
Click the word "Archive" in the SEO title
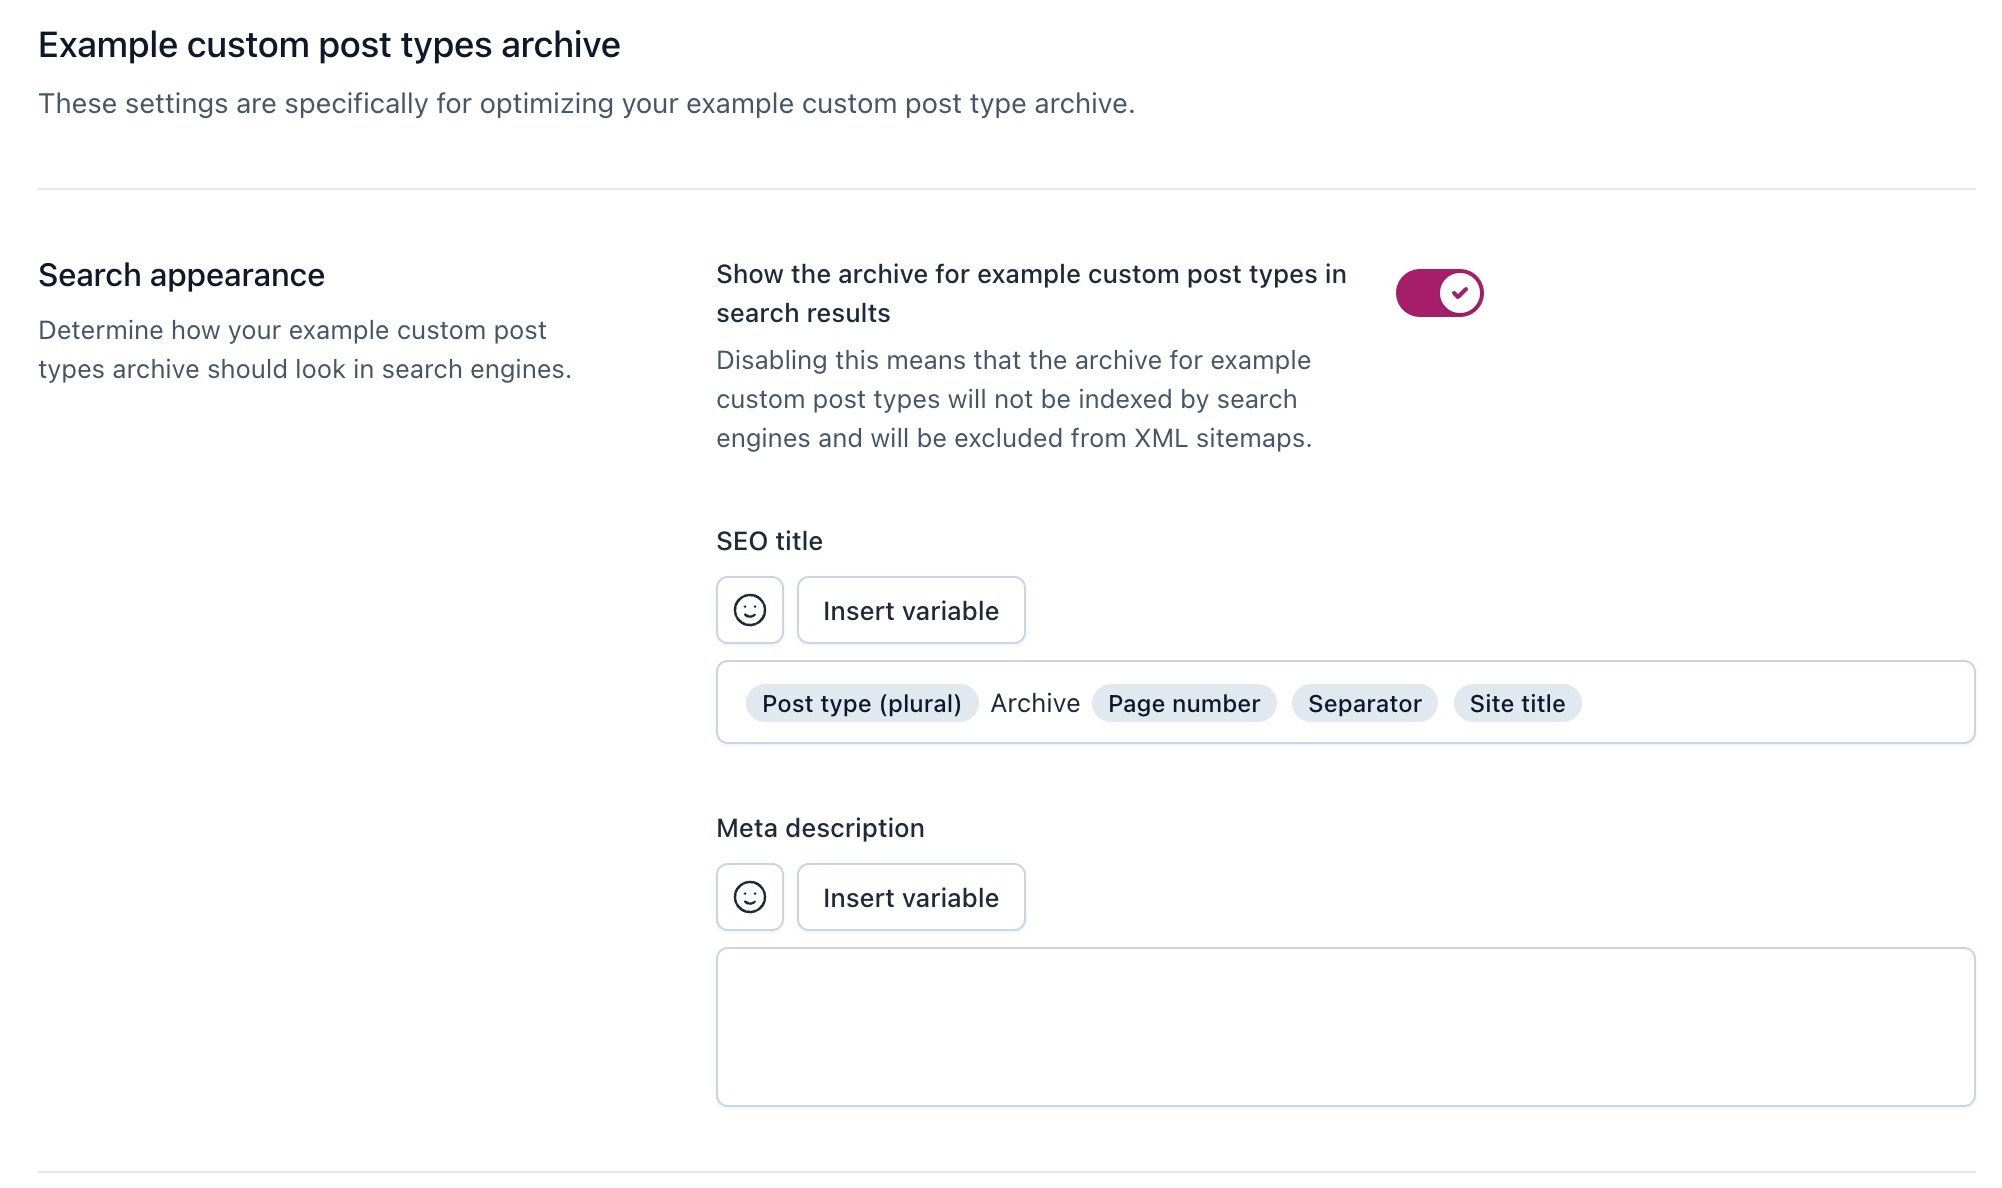click(x=1035, y=703)
